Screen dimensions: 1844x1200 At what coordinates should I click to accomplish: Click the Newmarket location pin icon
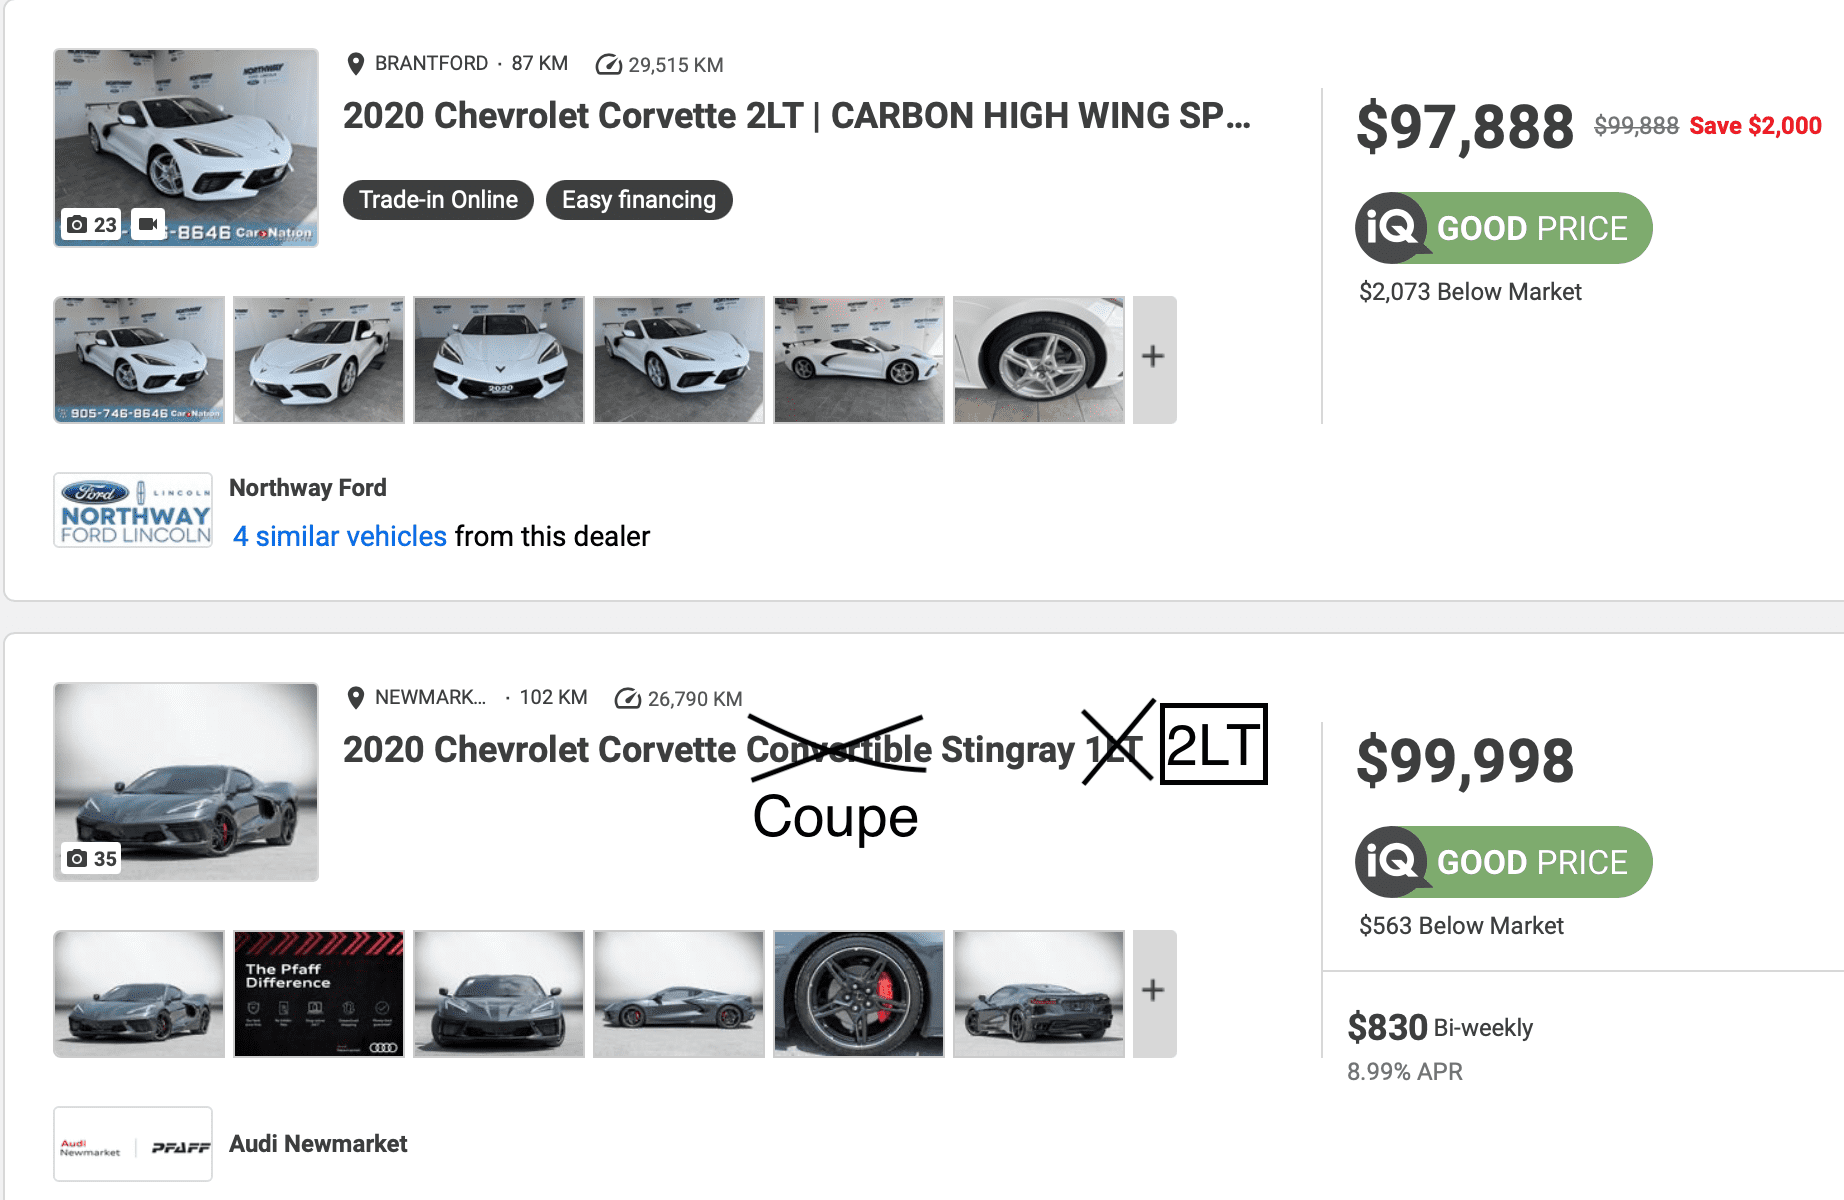tap(355, 698)
